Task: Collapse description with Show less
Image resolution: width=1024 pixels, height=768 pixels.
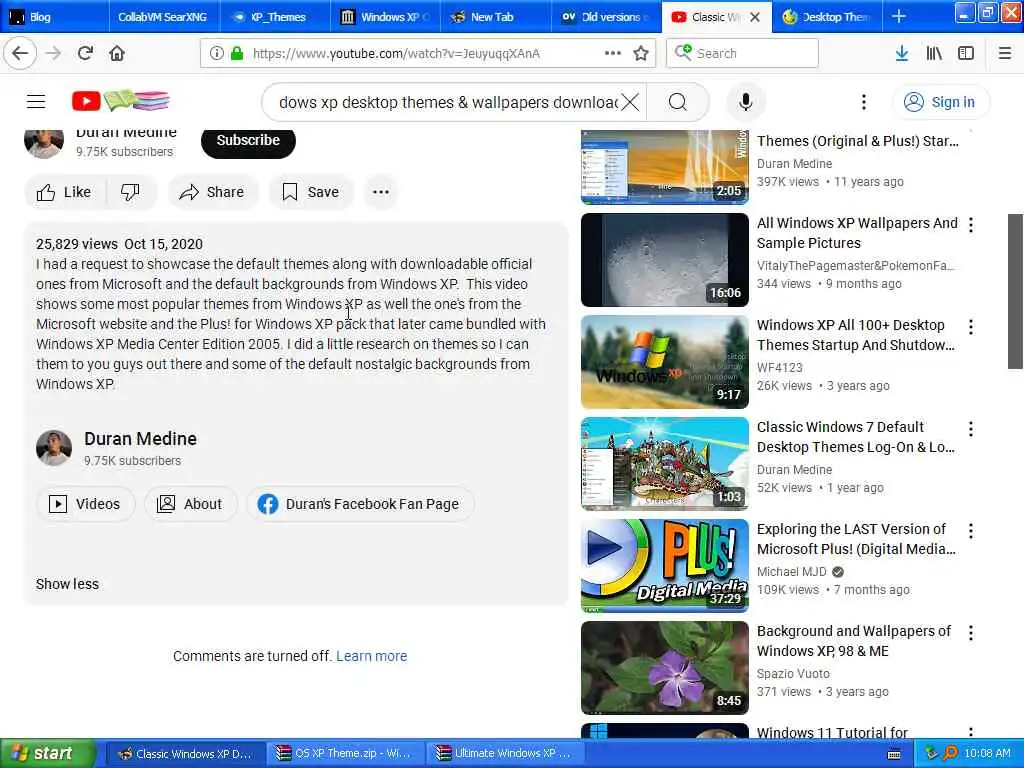Action: (x=67, y=584)
